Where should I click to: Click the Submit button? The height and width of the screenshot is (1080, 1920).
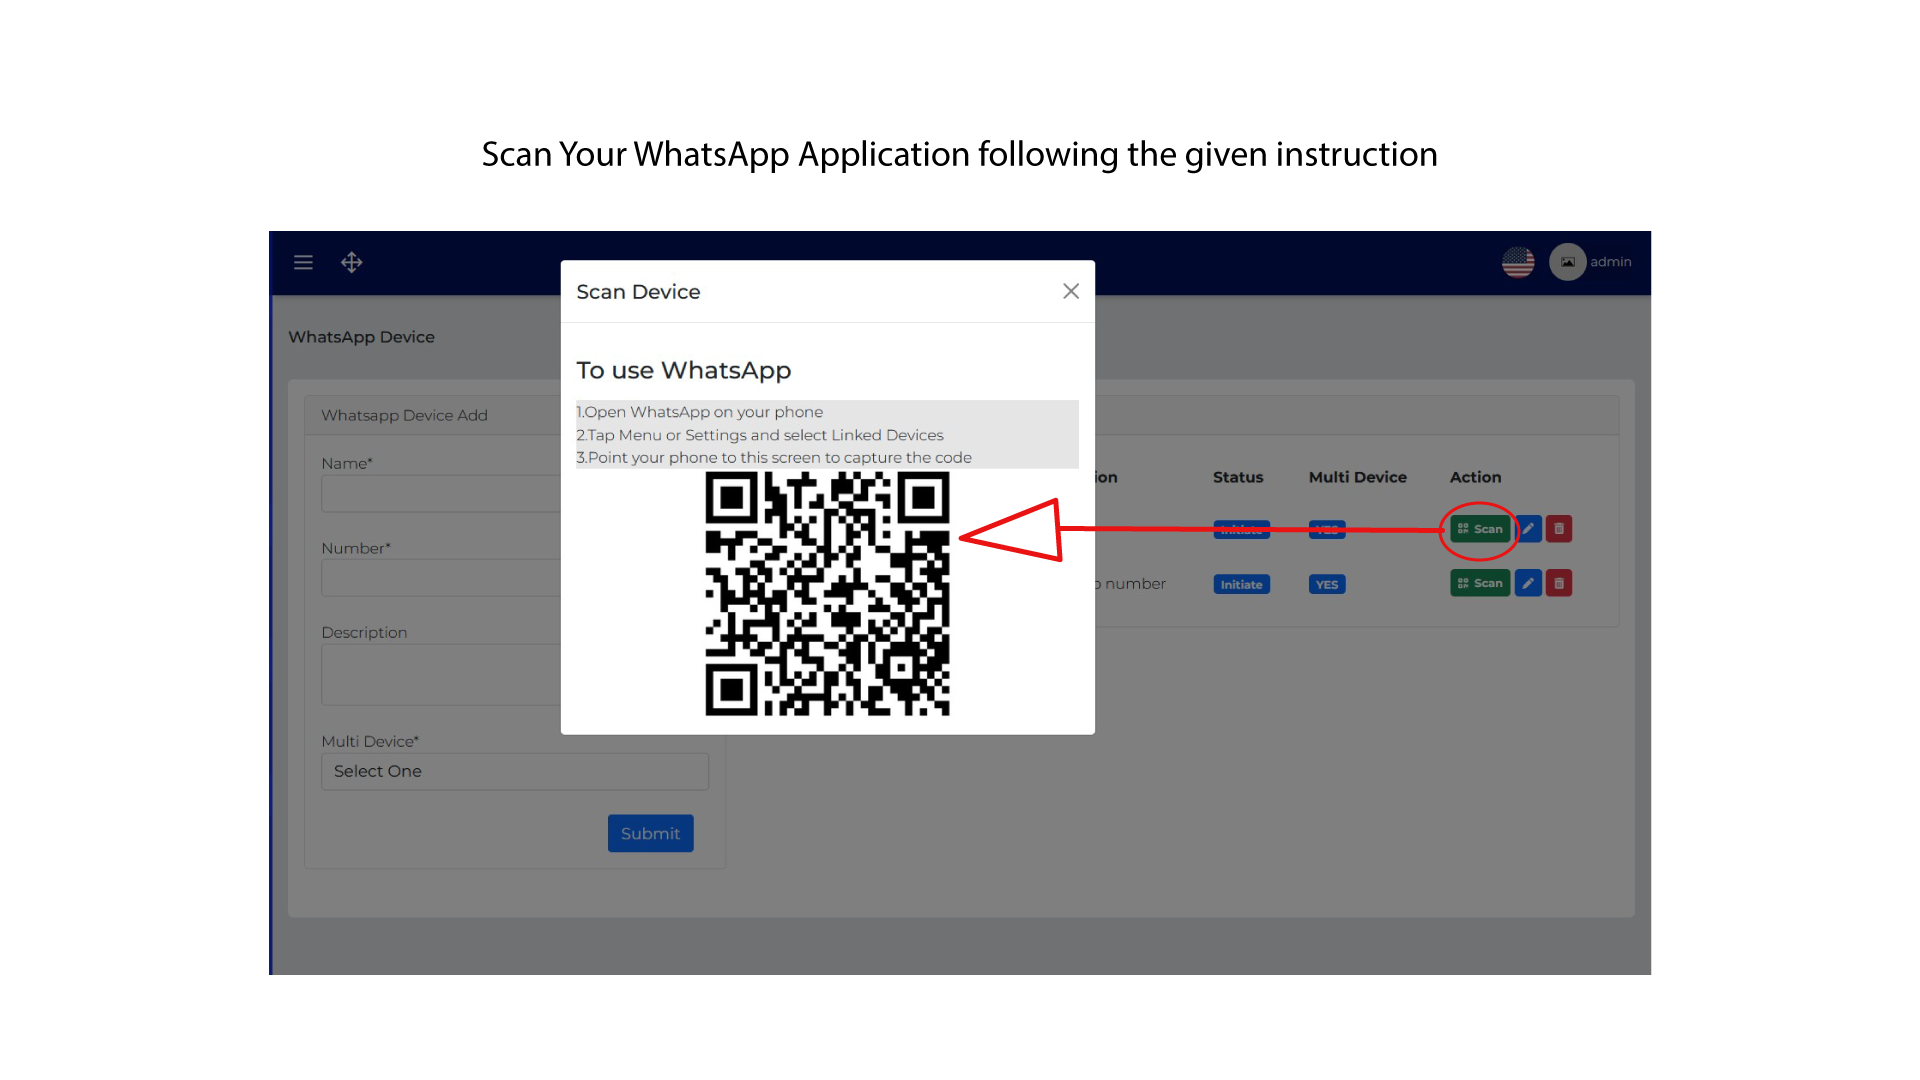point(650,833)
